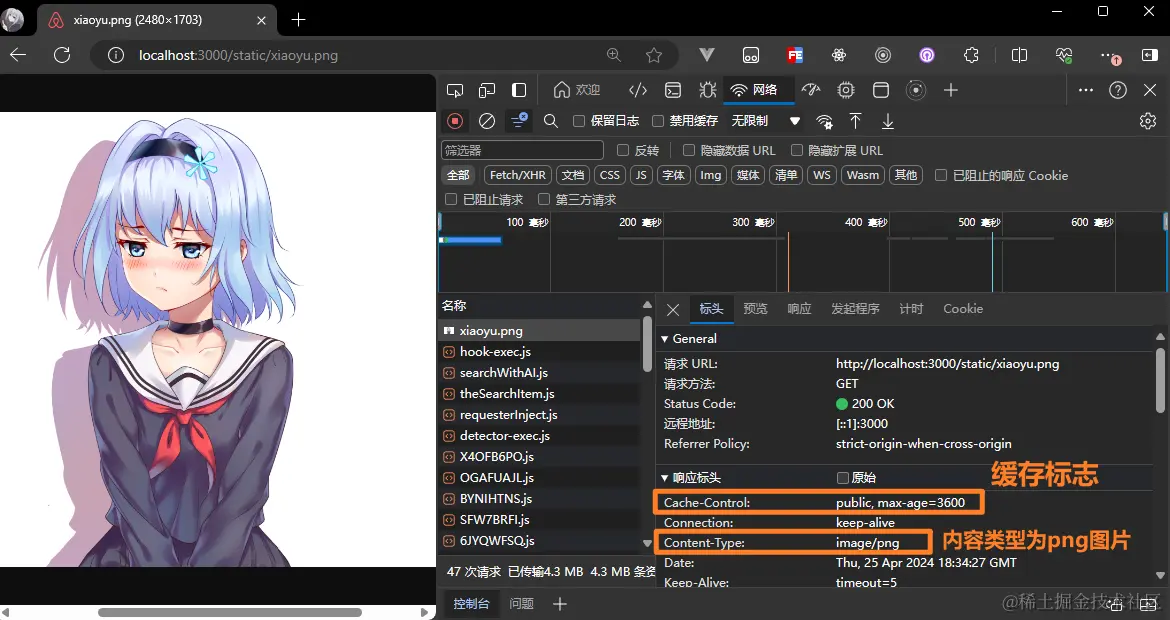Open the Sources bug debugger icon
This screenshot has width=1170, height=620.
tap(707, 90)
